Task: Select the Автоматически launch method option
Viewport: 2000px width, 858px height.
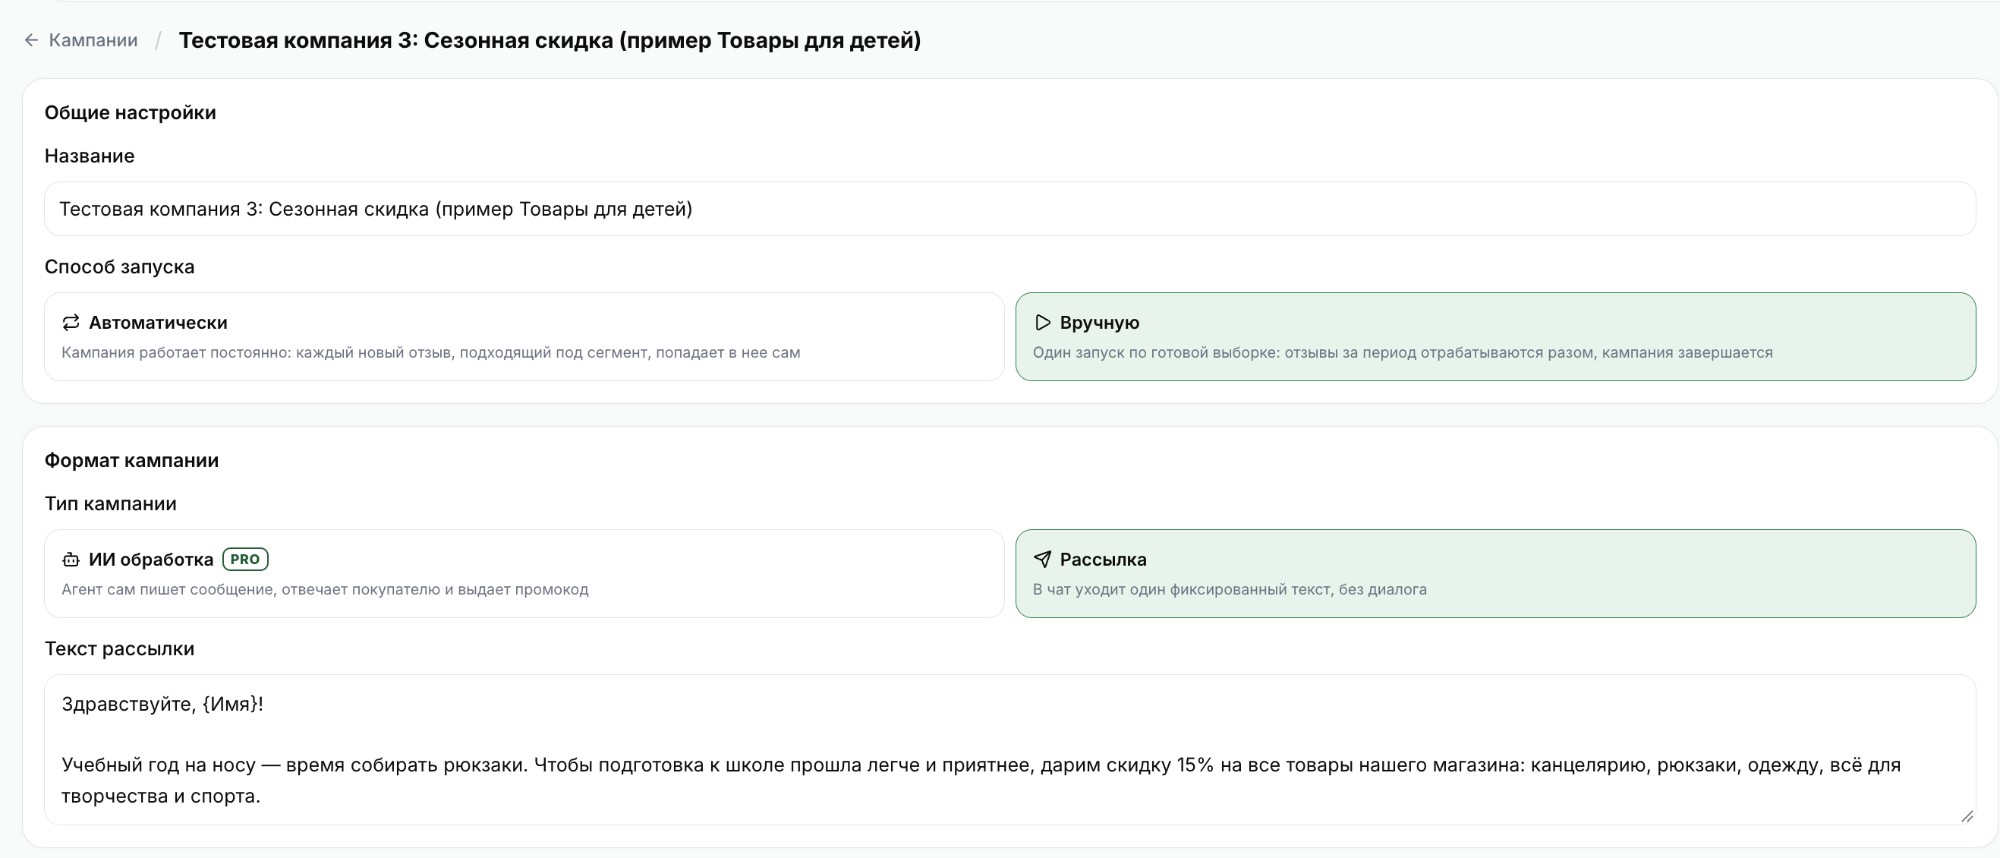Action: 524,336
